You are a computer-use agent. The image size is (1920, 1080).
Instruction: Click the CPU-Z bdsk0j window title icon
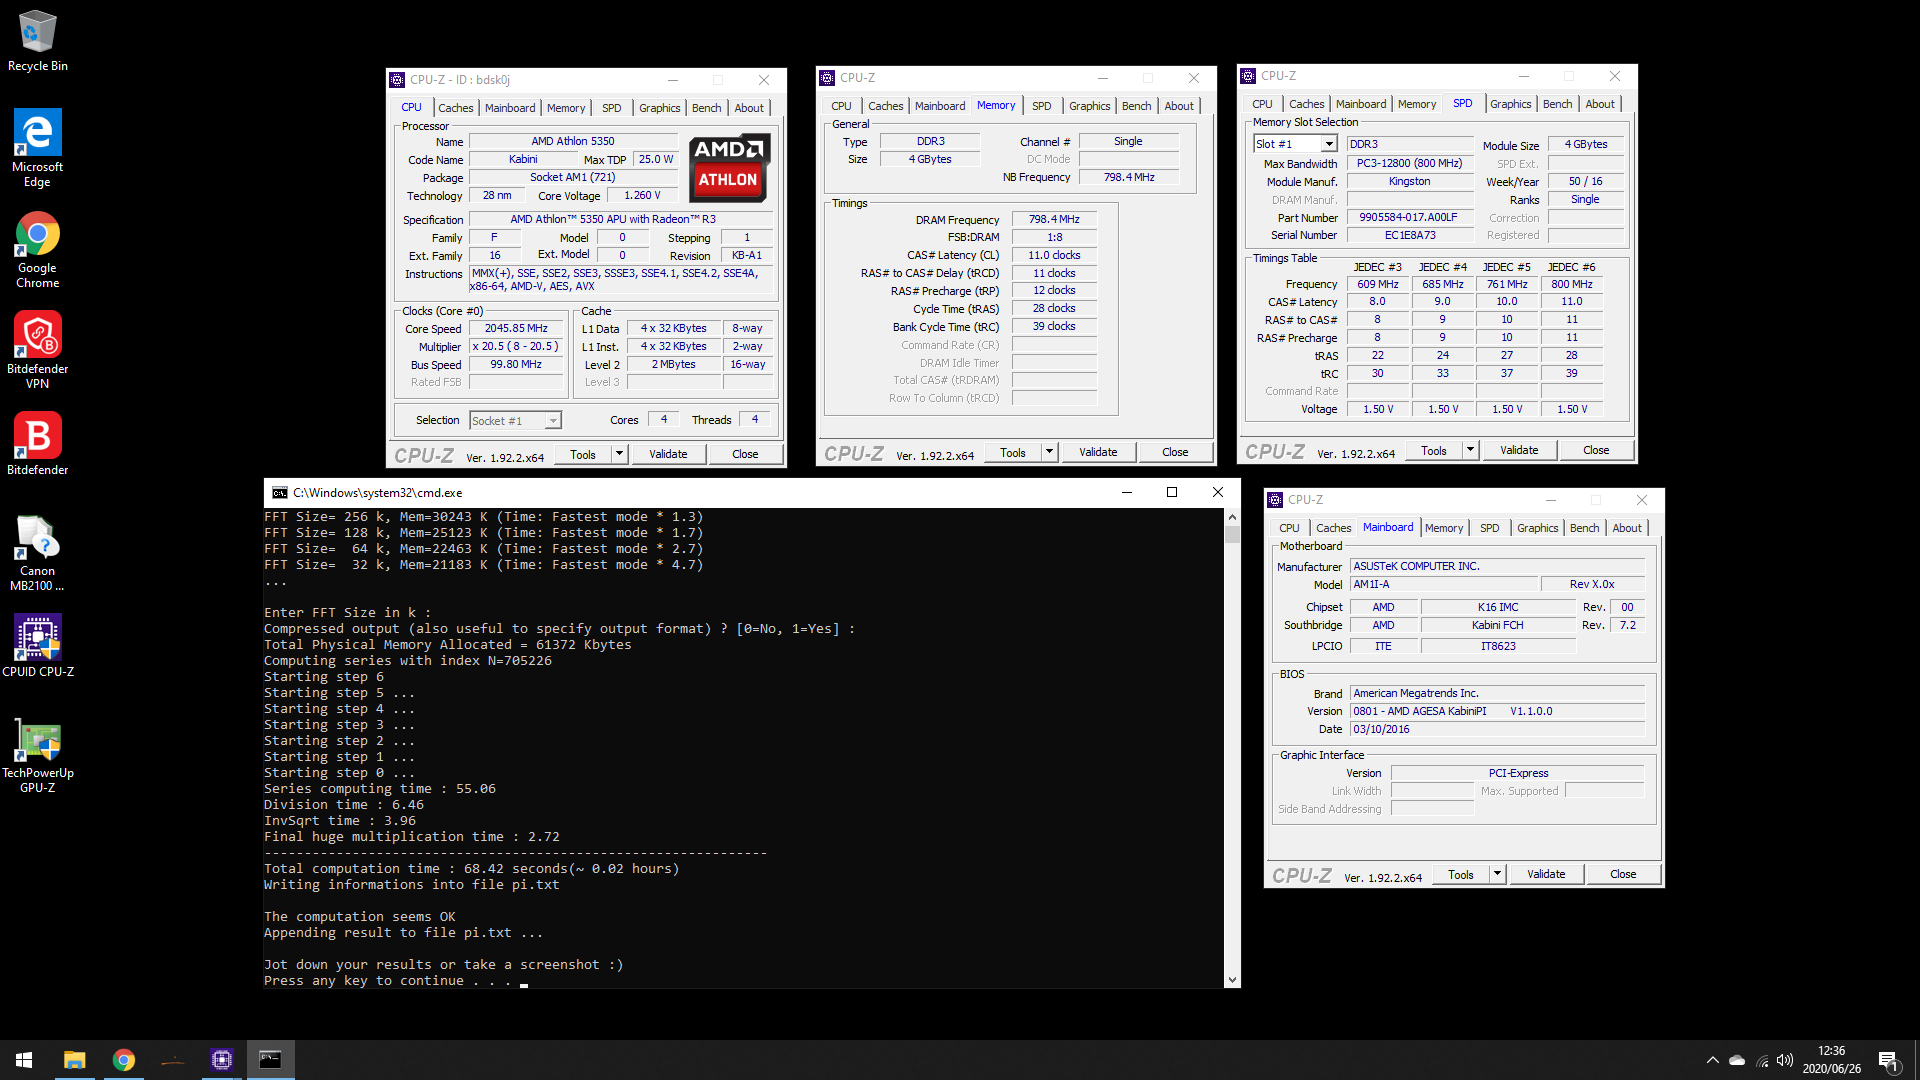click(x=397, y=80)
